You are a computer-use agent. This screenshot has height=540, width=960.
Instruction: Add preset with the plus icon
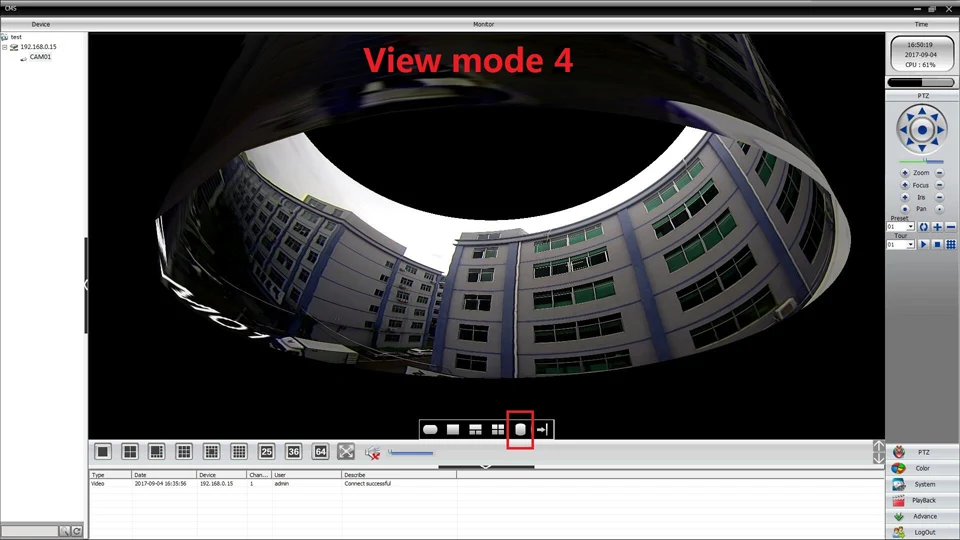pyautogui.click(x=937, y=227)
